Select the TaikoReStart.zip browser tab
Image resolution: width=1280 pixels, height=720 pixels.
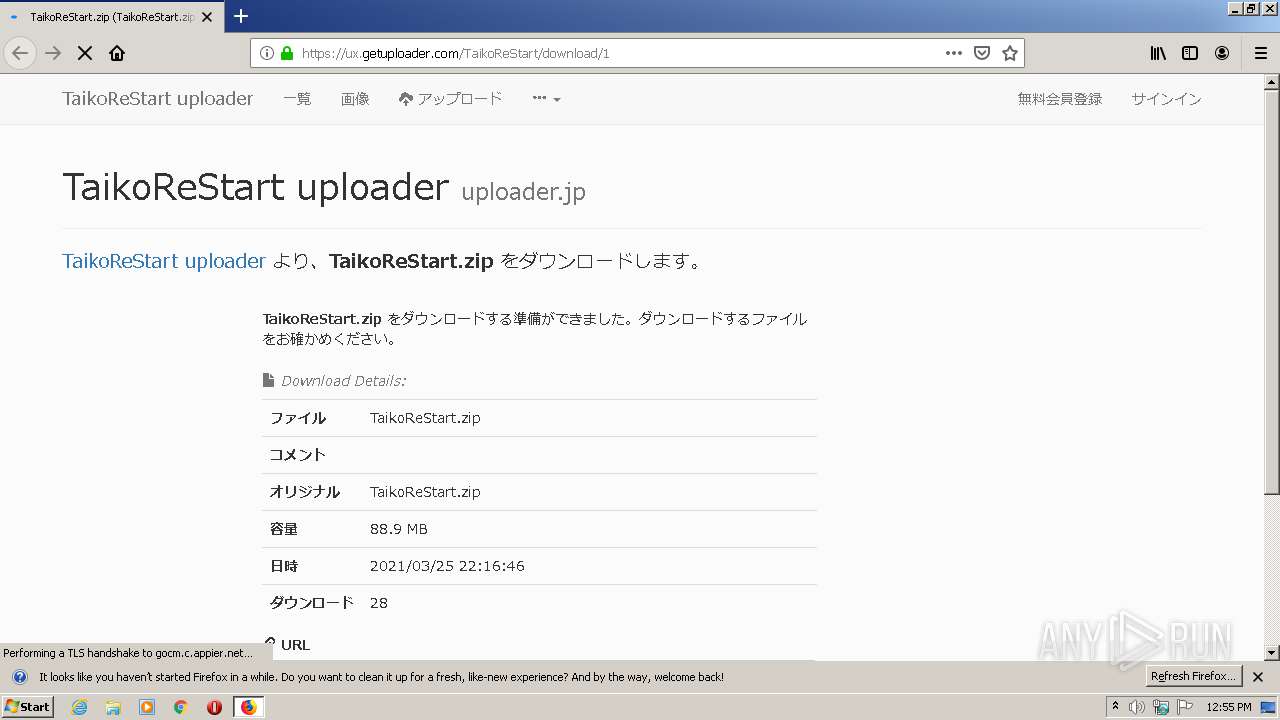(x=112, y=17)
